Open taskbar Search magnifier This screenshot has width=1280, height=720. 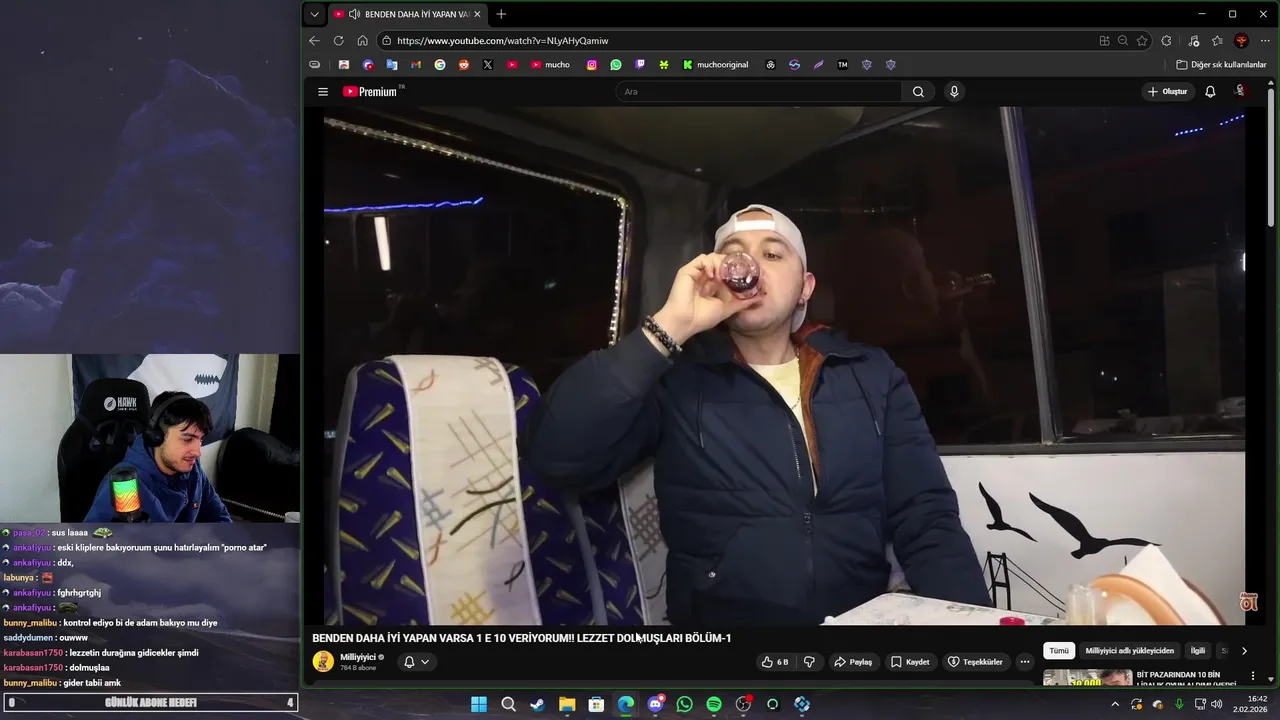pyautogui.click(x=508, y=704)
